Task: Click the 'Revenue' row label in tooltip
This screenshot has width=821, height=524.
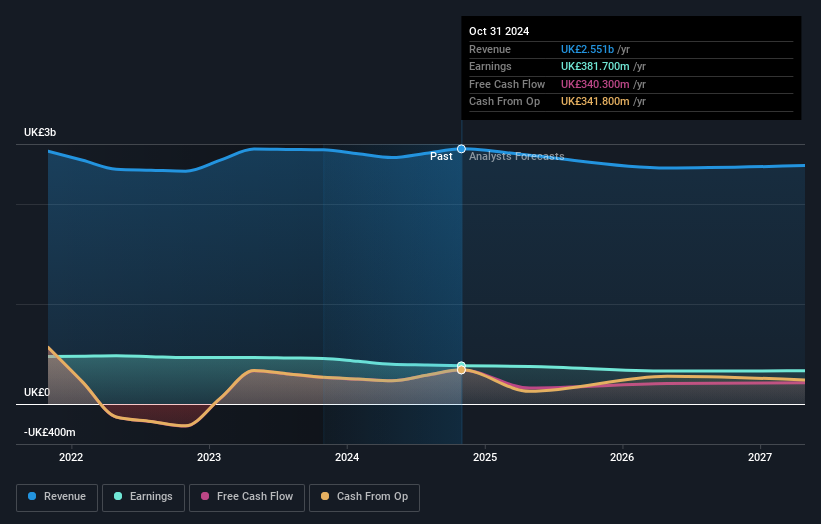Action: 490,49
